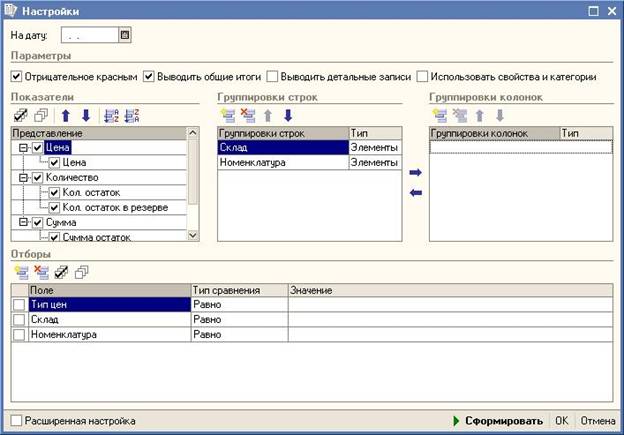This screenshot has height=435, width=624.
Task: Move grouping to columns with right arrow
Action: [x=416, y=173]
